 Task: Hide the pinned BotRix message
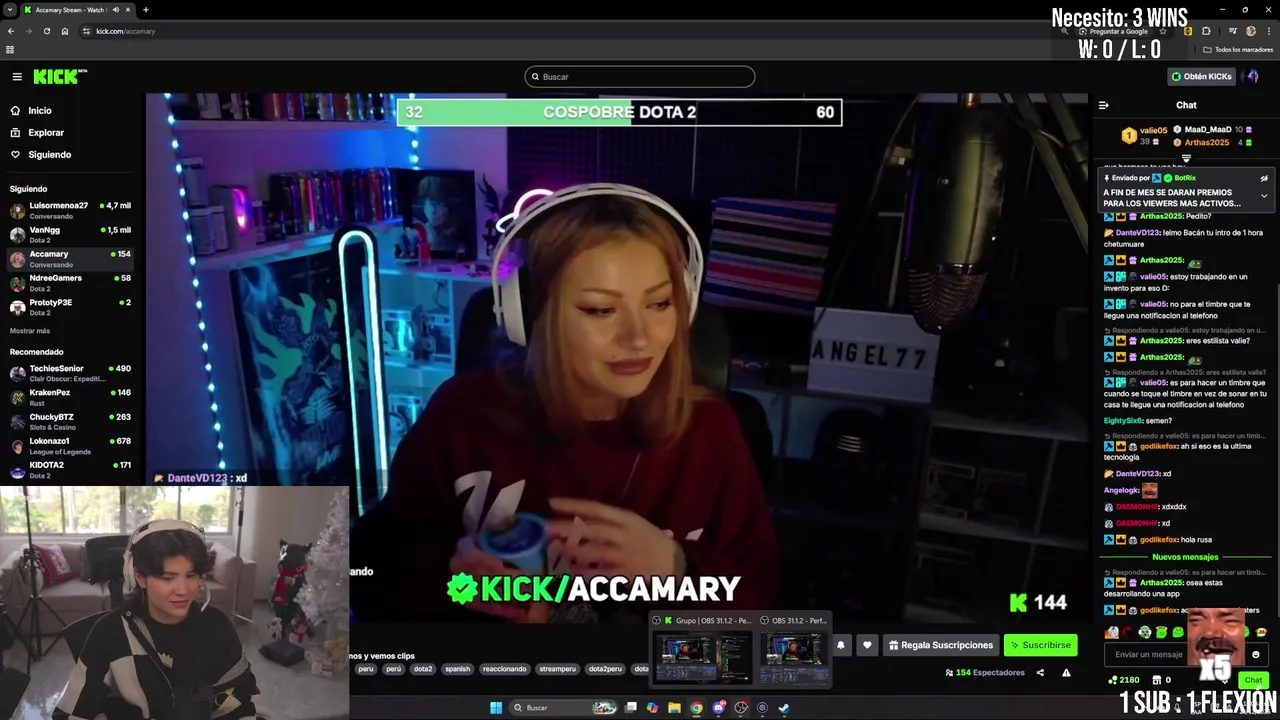[1264, 178]
